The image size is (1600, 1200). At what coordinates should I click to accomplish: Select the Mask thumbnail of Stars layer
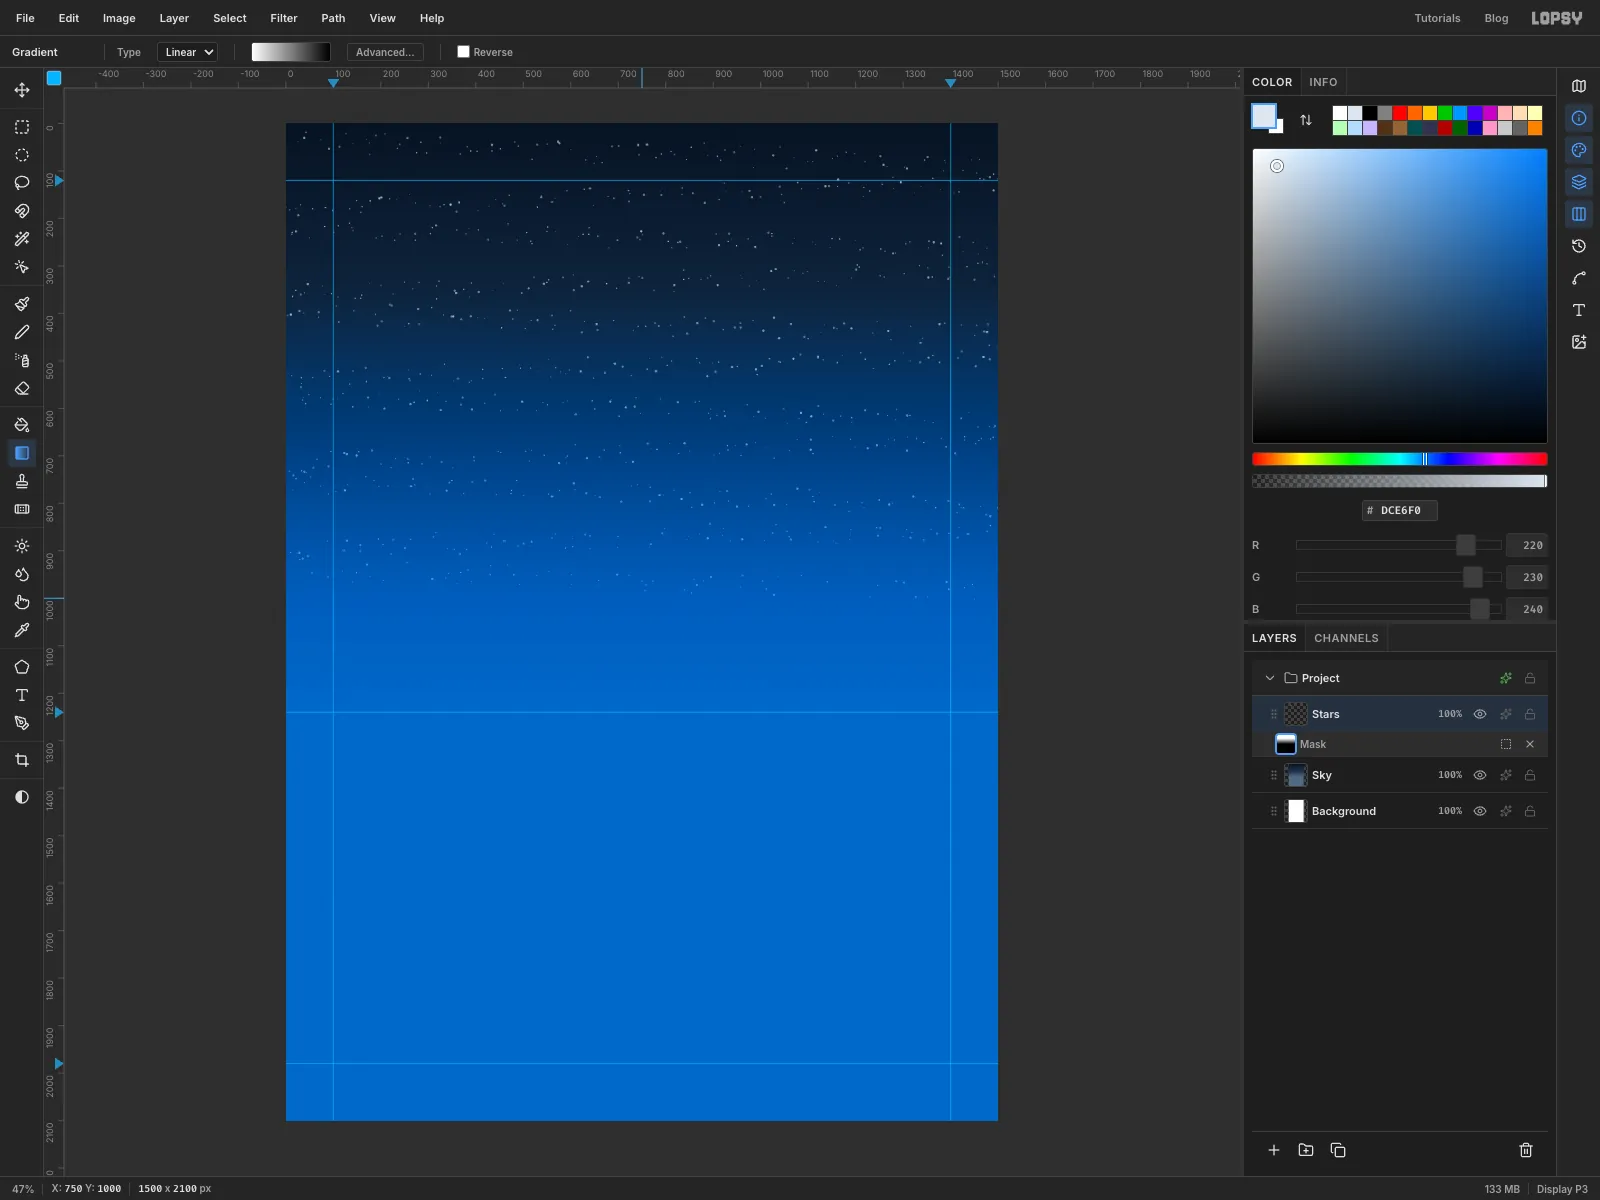1286,744
